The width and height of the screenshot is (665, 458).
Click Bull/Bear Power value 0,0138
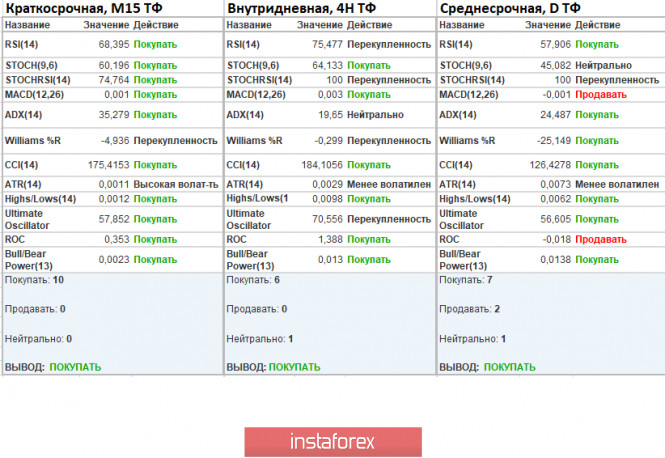[556, 260]
